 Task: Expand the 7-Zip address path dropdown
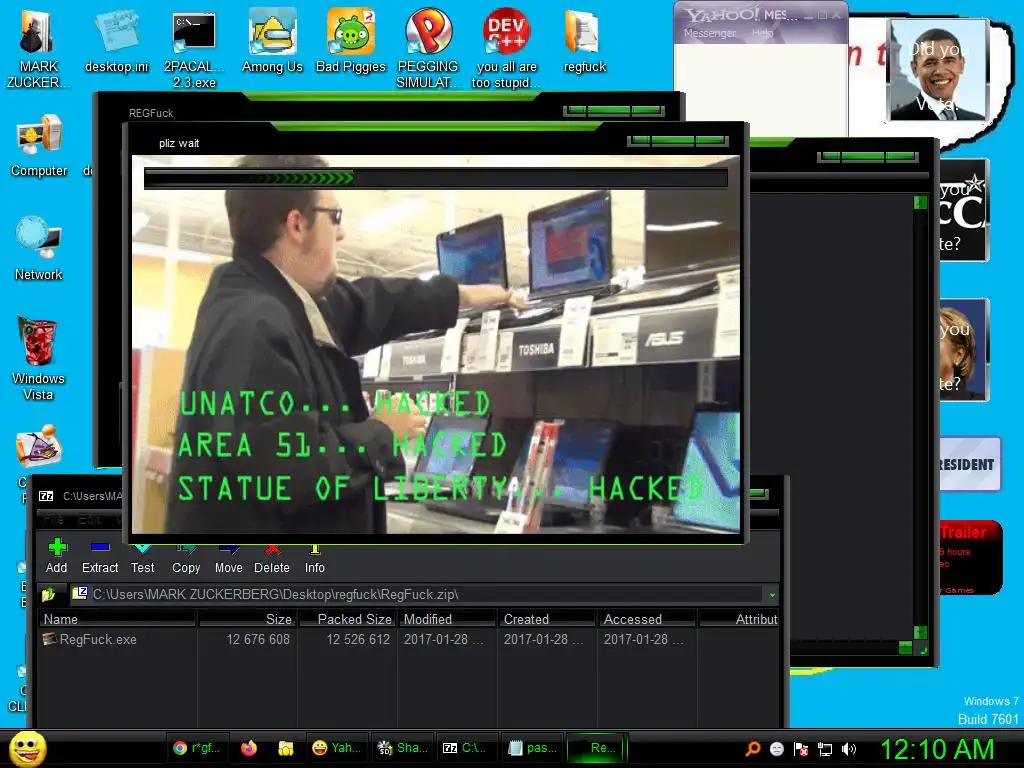point(772,595)
